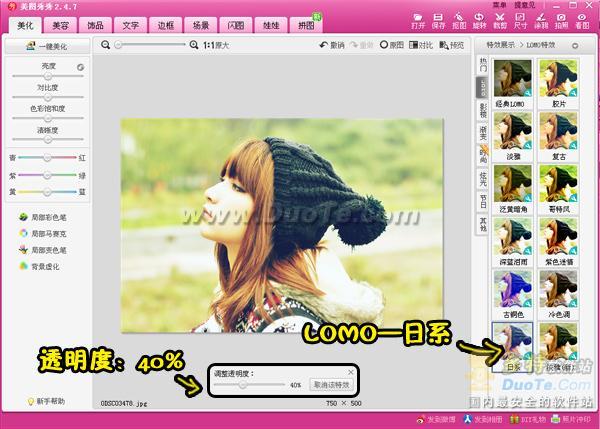Switch to the 美容 tab
The height and width of the screenshot is (429, 600).
60,25
